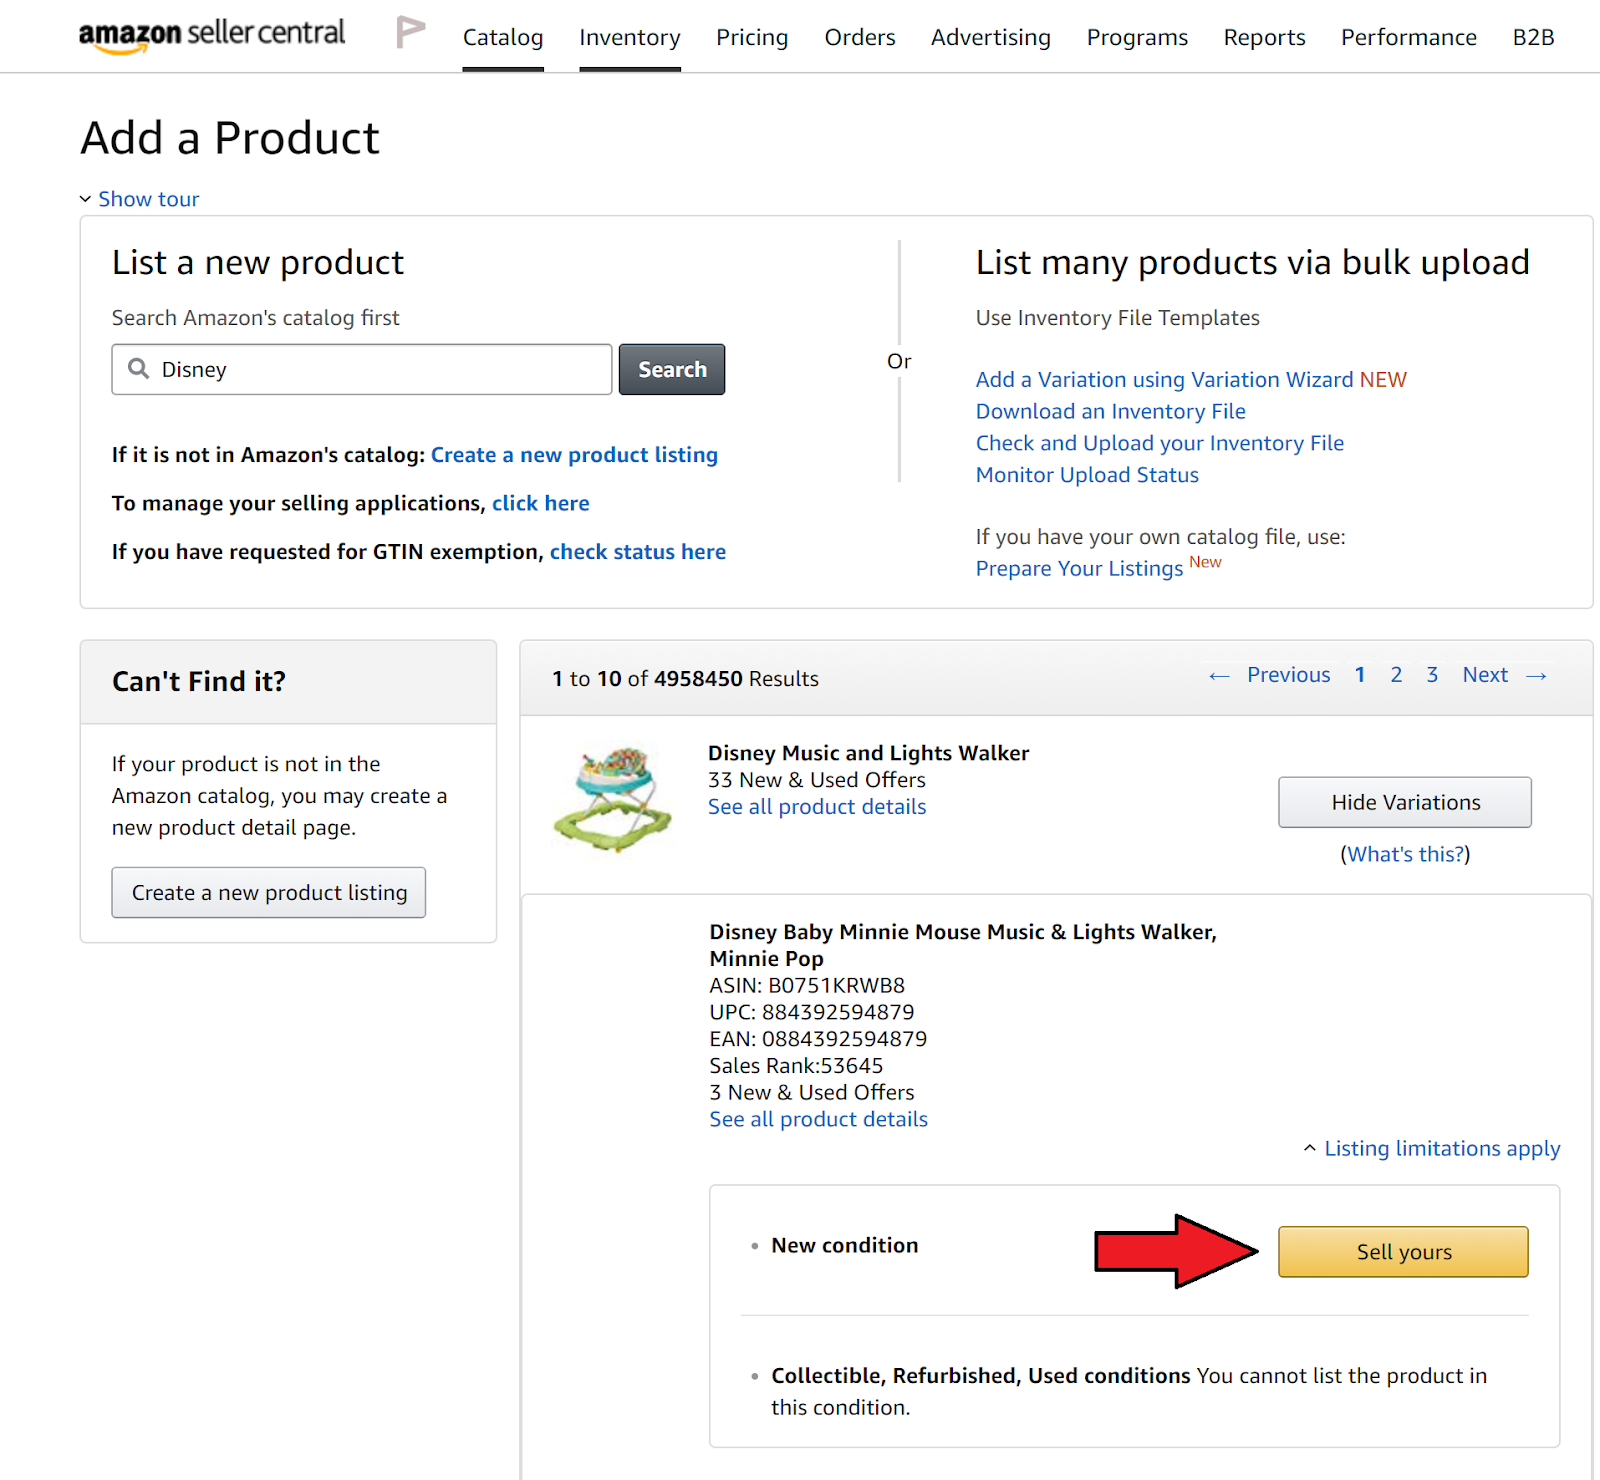Viewport: 1600px width, 1480px height.
Task: Hide Variations for the Disney walker
Action: 1404,802
